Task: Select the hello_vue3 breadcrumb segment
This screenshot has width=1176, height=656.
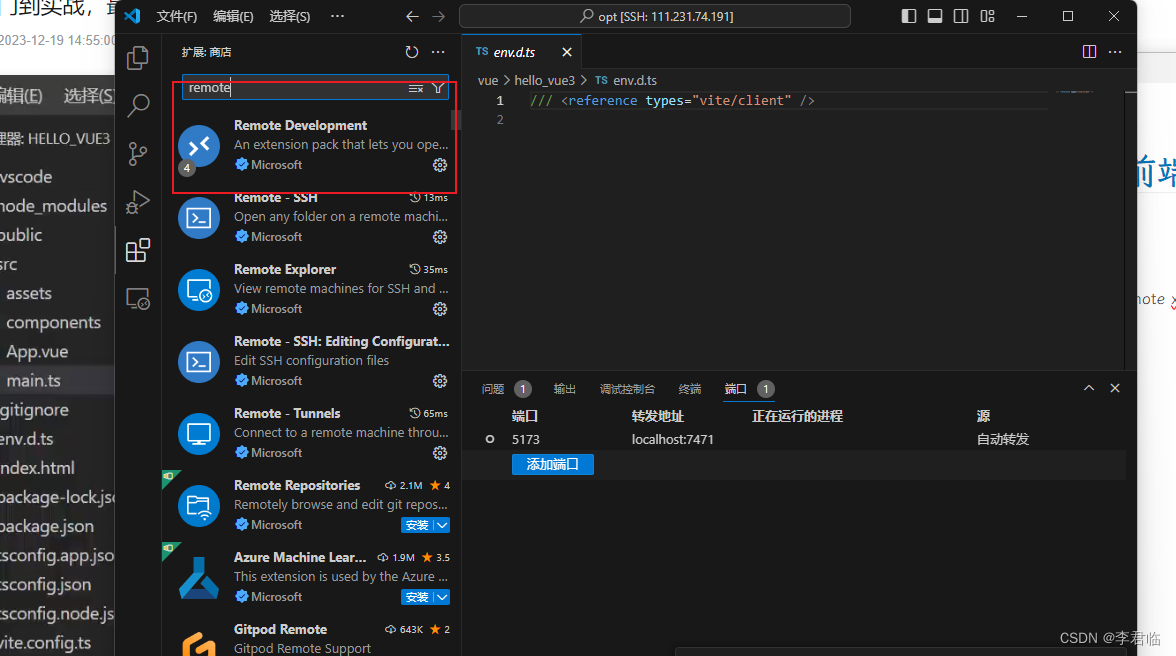Action: tap(544, 80)
